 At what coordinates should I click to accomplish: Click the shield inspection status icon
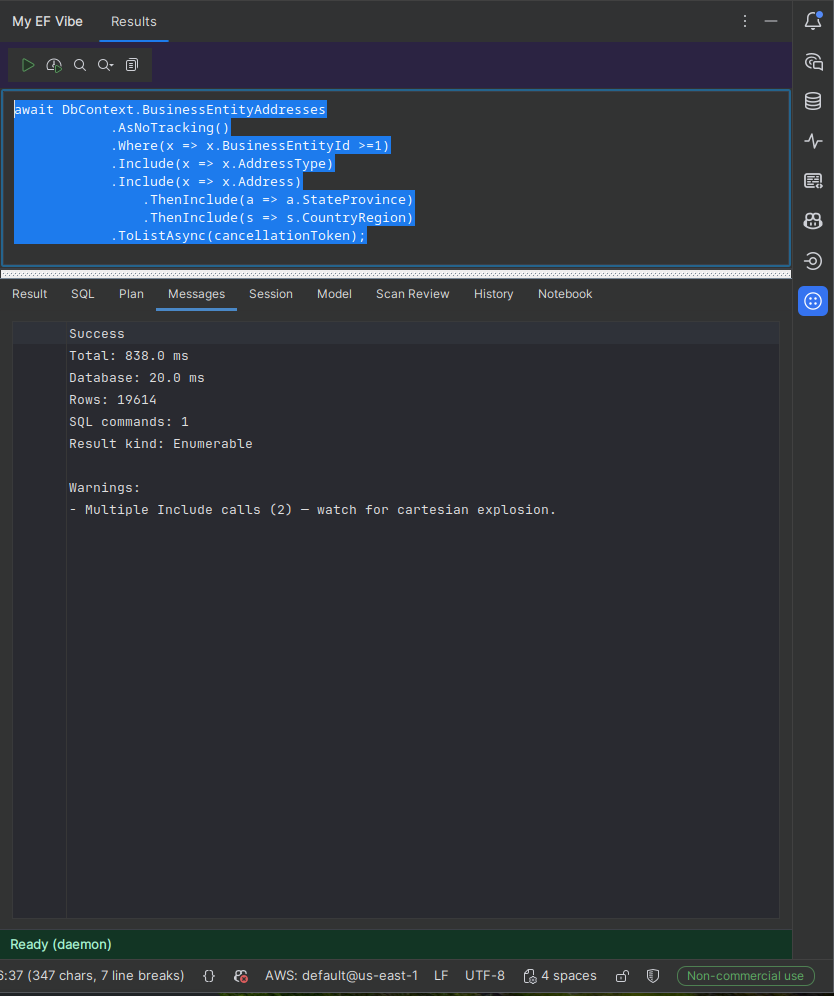[652, 976]
